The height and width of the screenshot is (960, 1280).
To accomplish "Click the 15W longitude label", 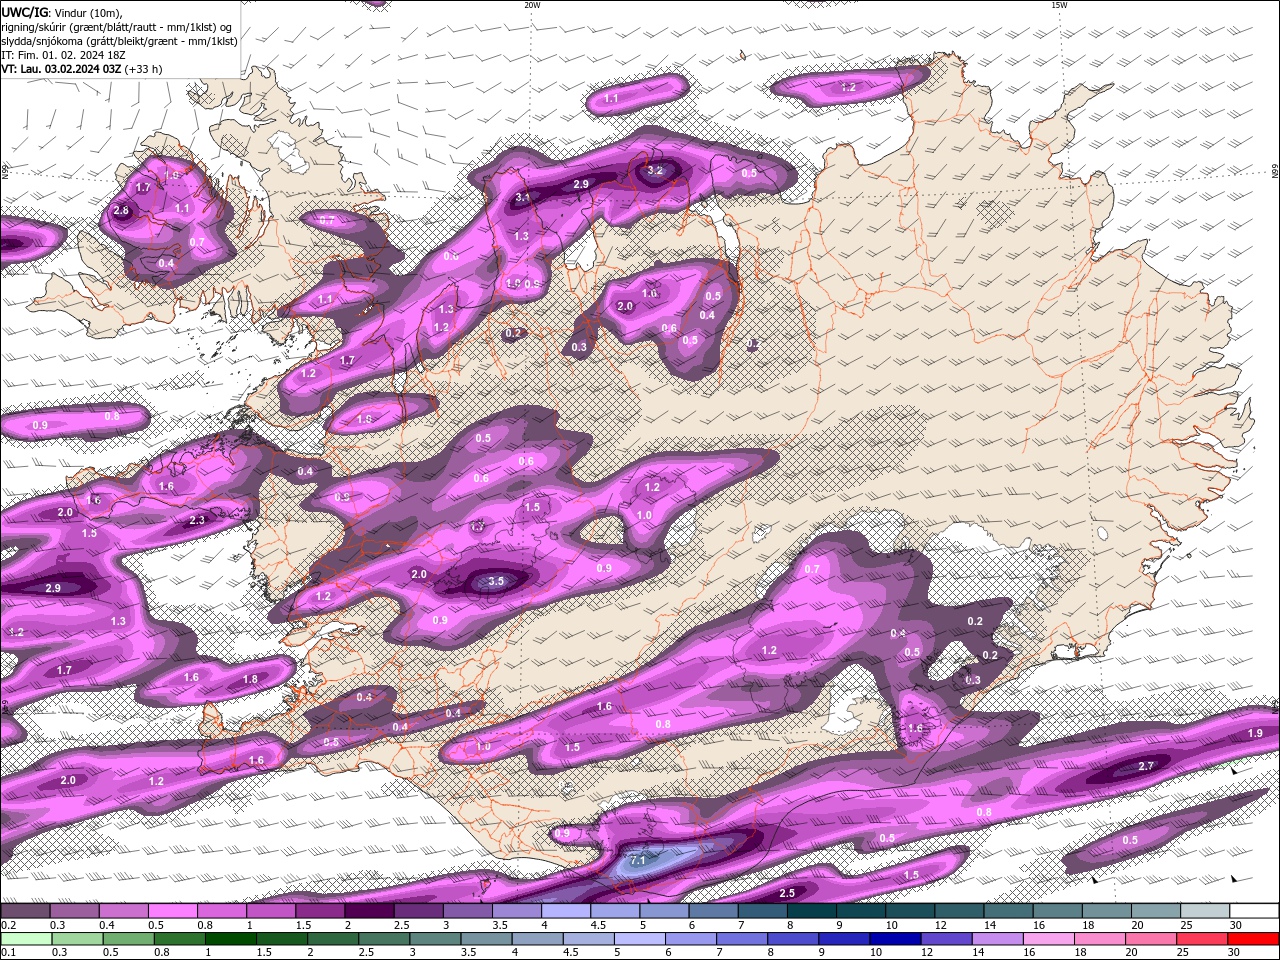I will pos(1059,5).
